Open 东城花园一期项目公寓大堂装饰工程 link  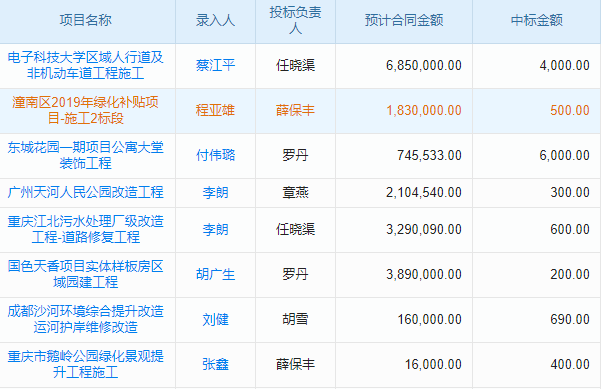[85, 155]
